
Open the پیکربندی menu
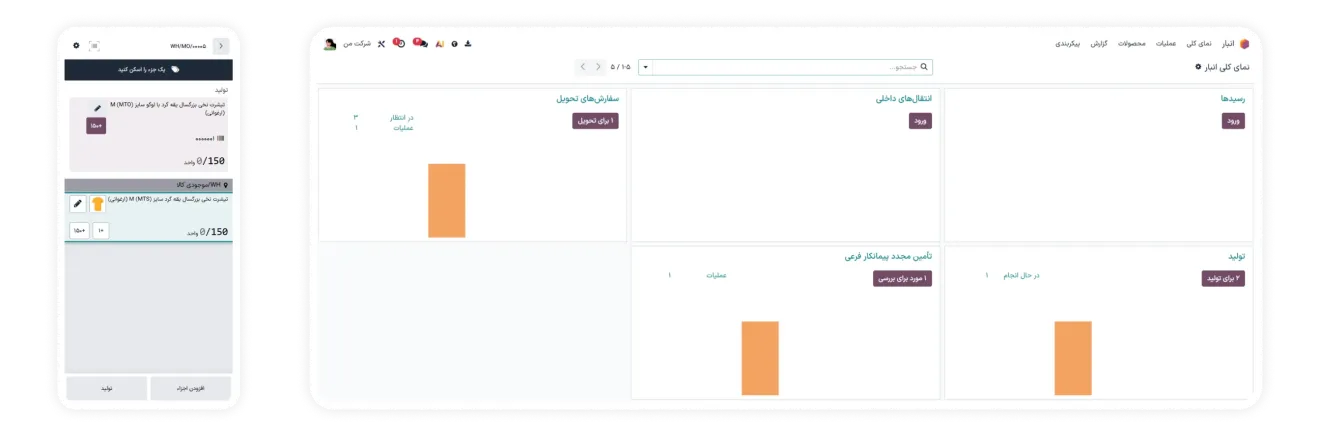coord(1068,44)
